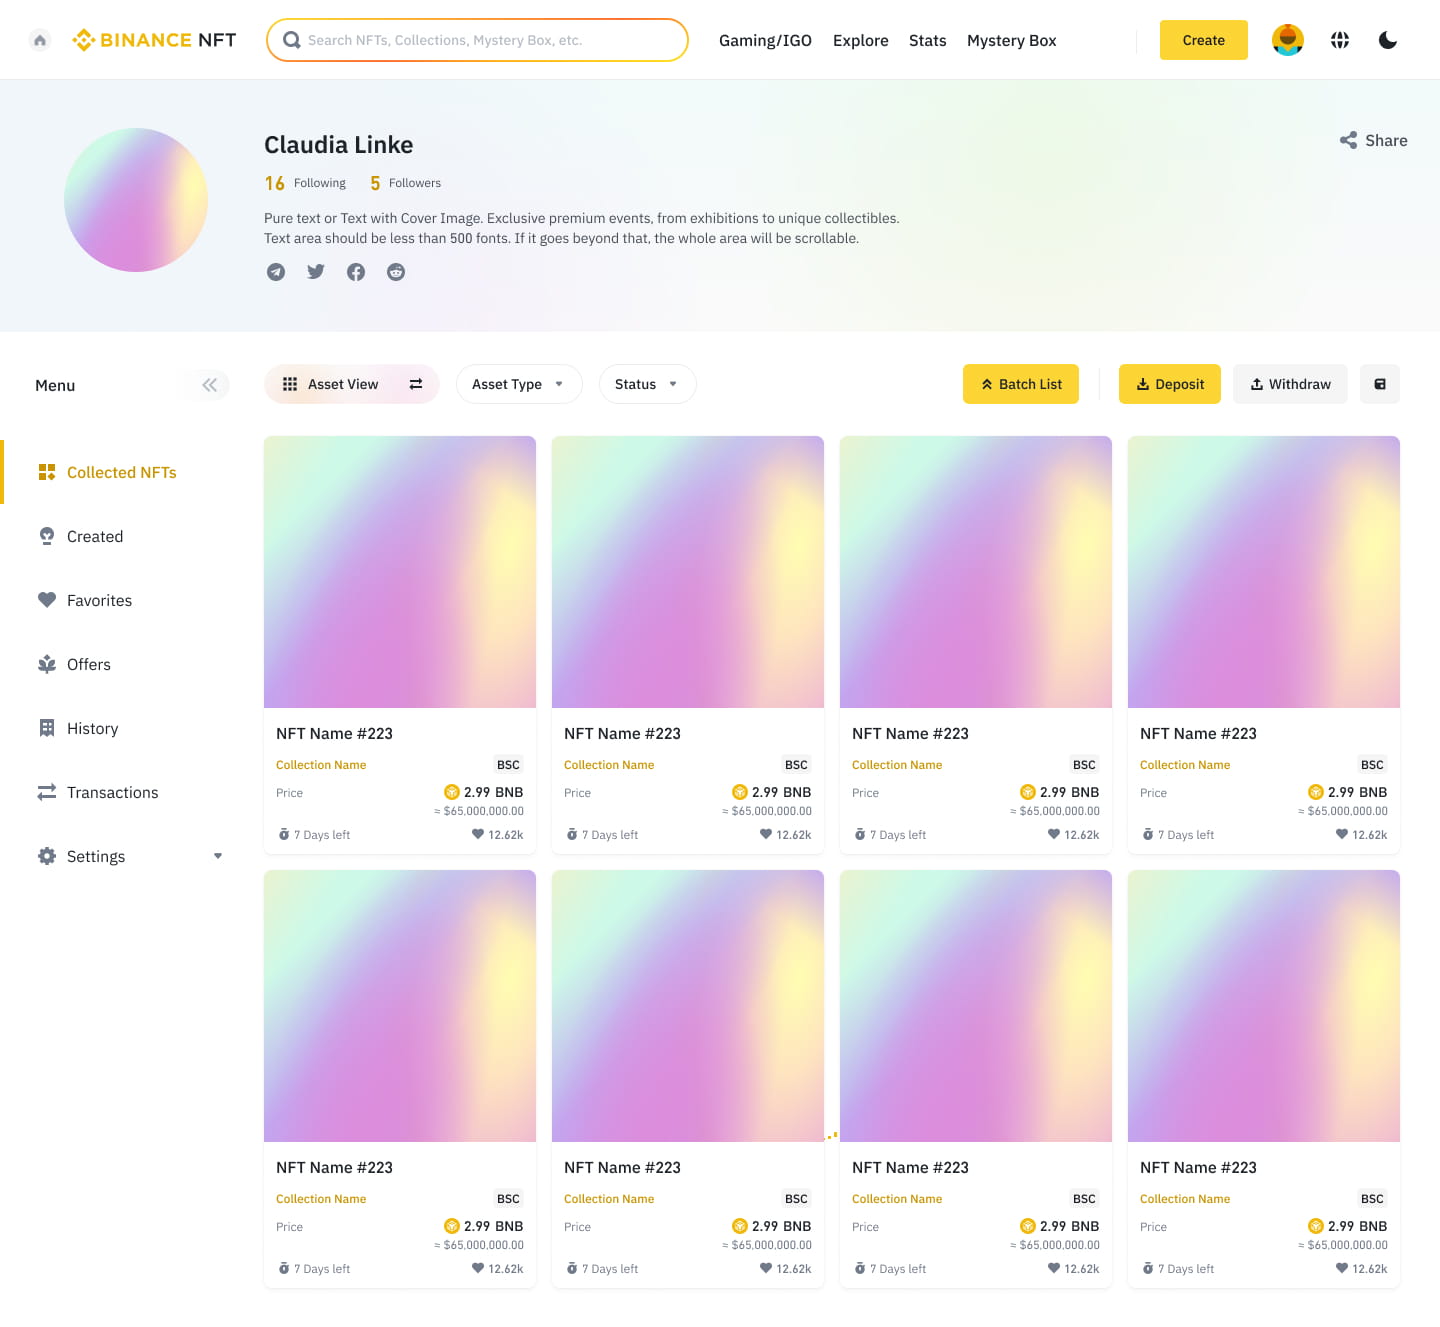Select the Offers sidebar icon
Image resolution: width=1440 pixels, height=1327 pixels.
pos(47,664)
